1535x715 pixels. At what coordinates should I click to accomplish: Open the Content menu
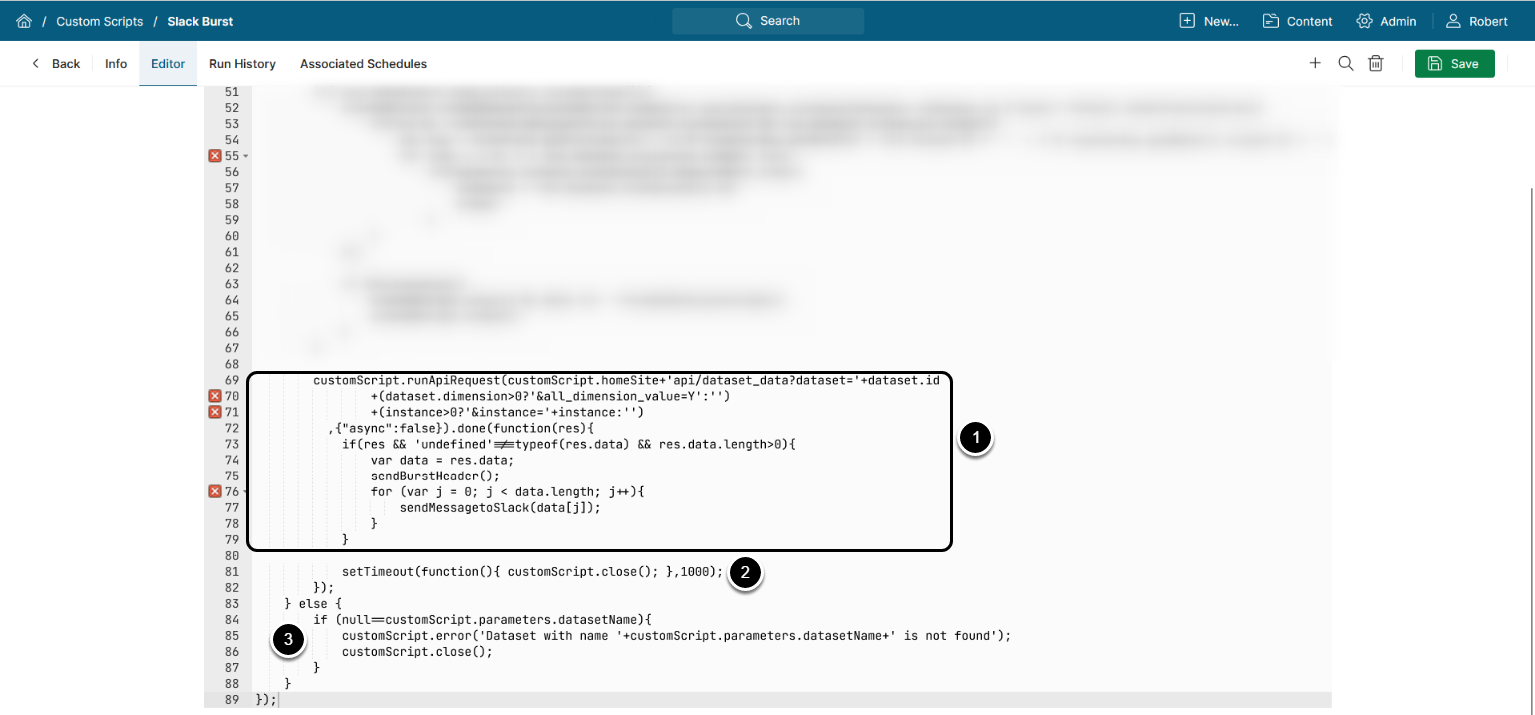point(1297,21)
